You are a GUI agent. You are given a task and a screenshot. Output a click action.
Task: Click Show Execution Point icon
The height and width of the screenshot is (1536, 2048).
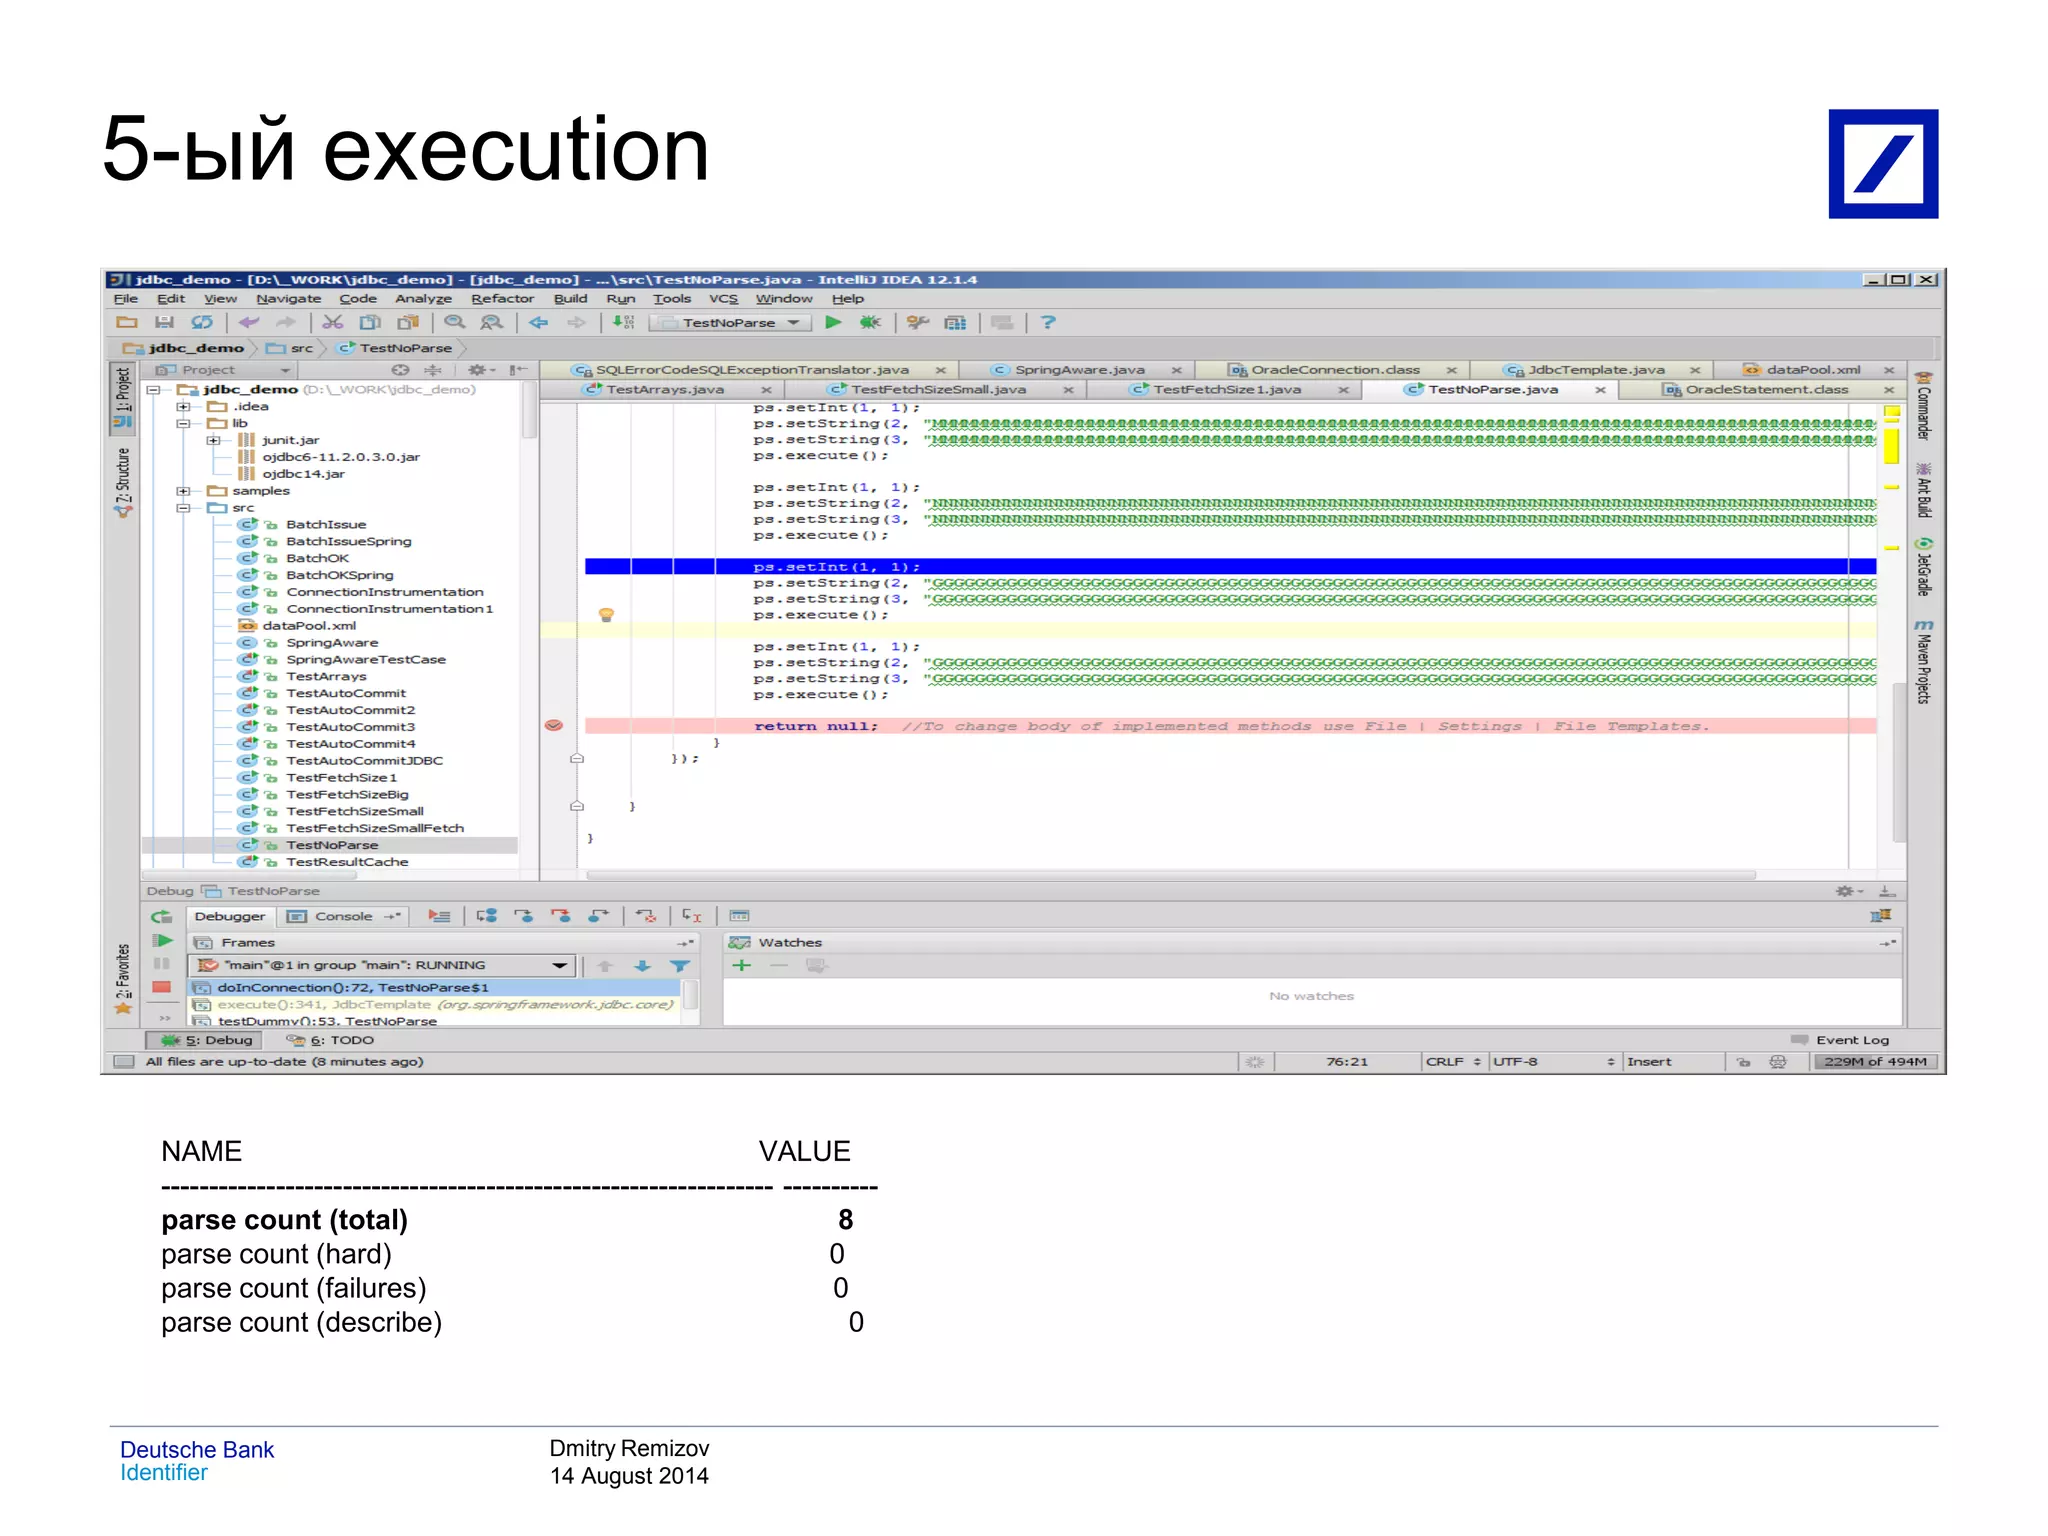tap(439, 916)
